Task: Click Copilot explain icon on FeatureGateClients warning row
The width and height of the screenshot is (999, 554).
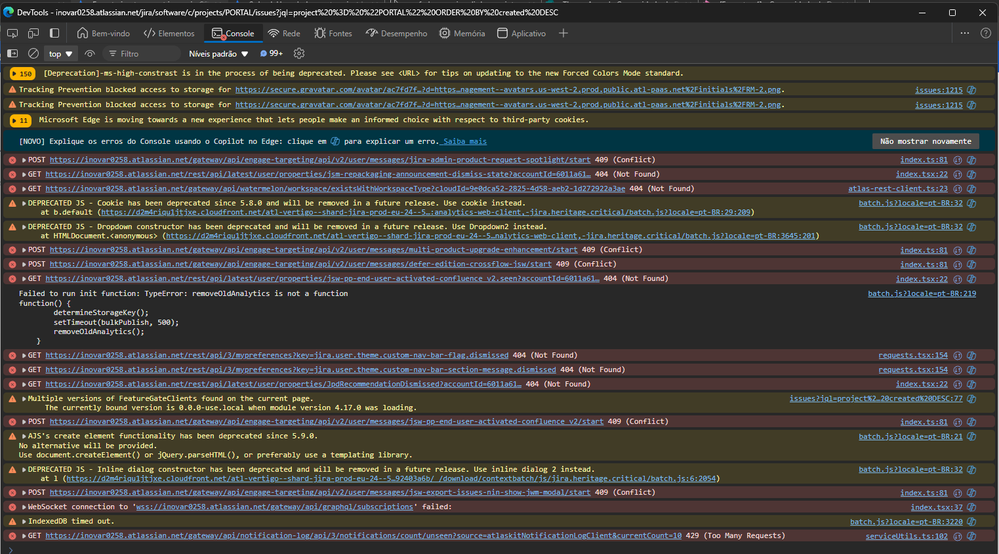Action: pyautogui.click(x=972, y=399)
